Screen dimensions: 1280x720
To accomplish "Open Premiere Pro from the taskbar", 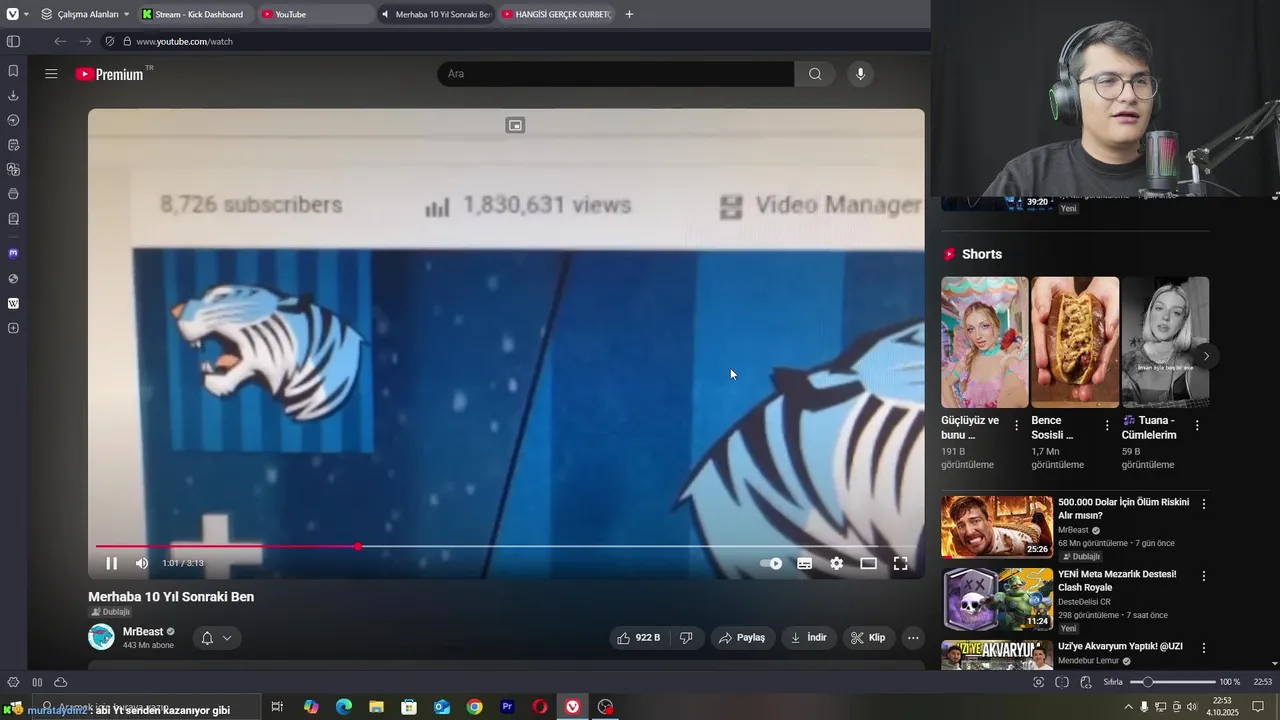I will click(507, 707).
